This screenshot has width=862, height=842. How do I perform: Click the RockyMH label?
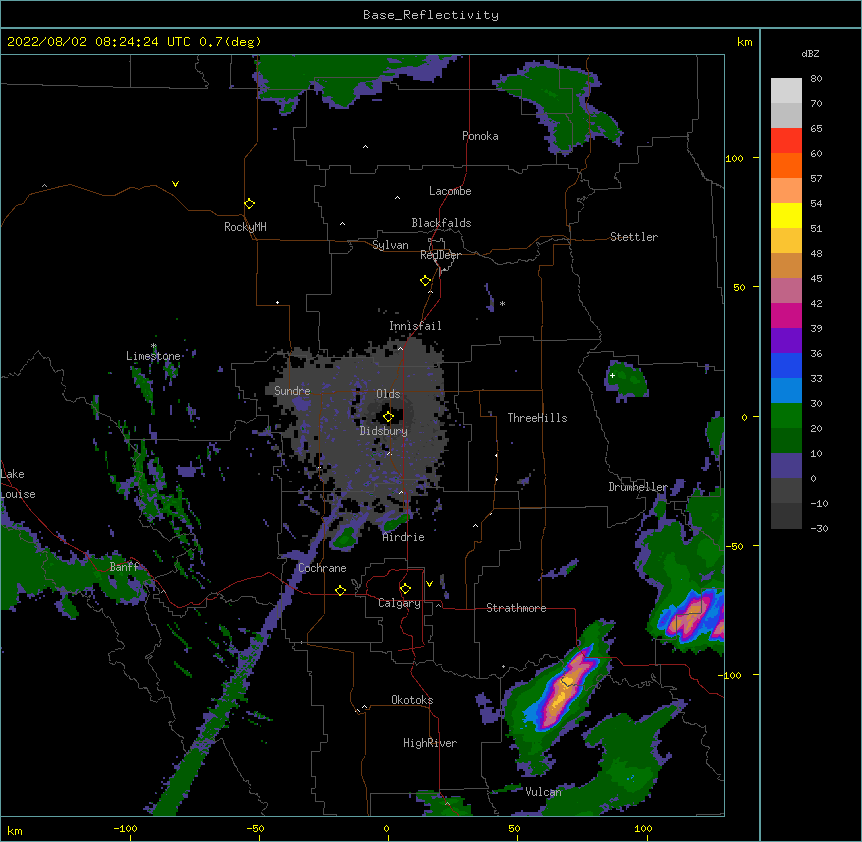[245, 227]
